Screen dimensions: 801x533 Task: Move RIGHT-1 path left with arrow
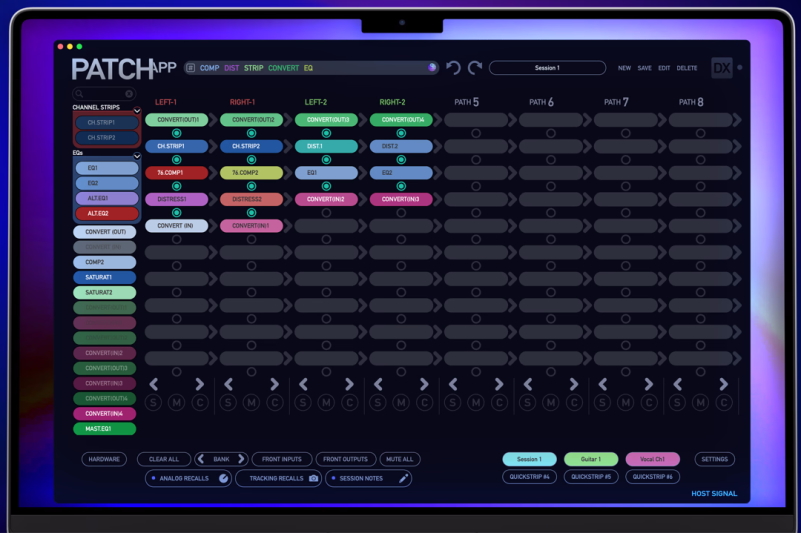coord(229,384)
